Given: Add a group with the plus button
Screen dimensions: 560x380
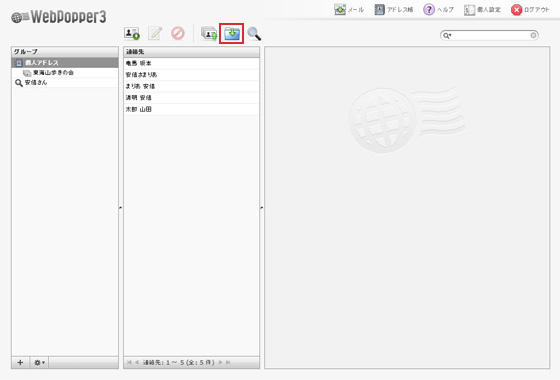Looking at the screenshot, I should [20, 362].
